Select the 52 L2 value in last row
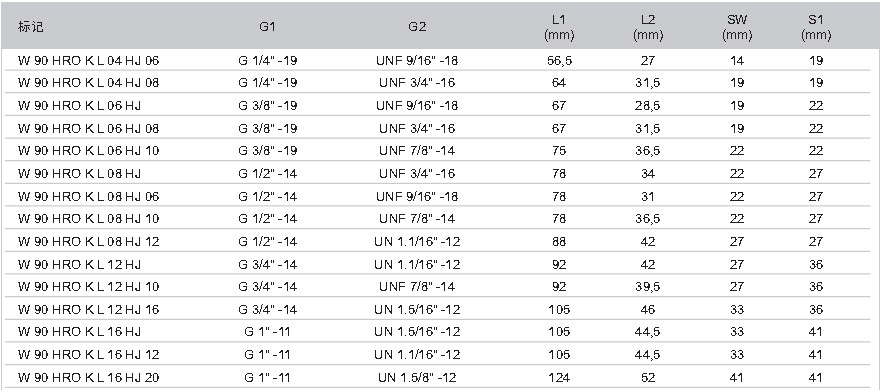 pos(648,378)
